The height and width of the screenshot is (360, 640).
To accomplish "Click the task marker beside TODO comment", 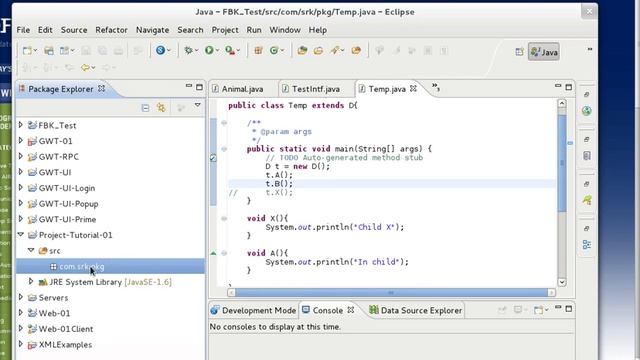I will pyautogui.click(x=213, y=158).
